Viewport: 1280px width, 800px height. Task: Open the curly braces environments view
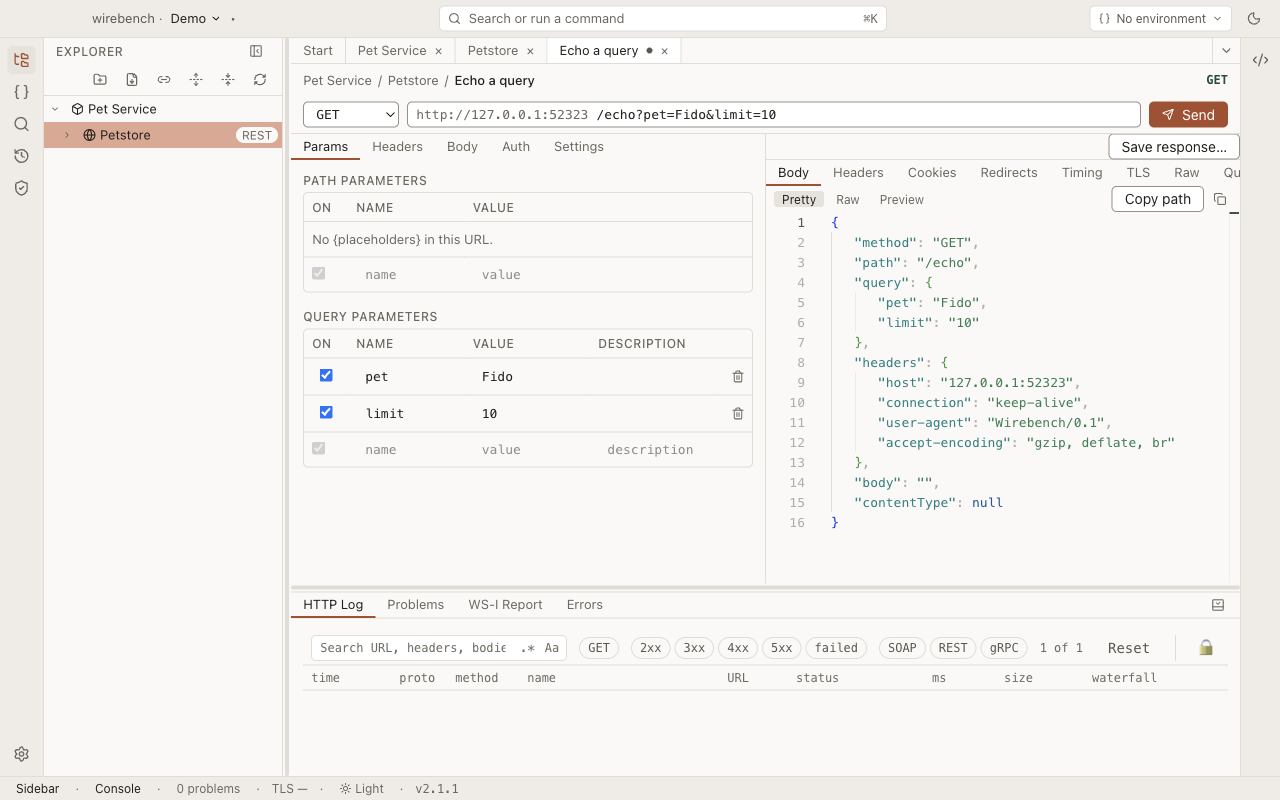21,92
